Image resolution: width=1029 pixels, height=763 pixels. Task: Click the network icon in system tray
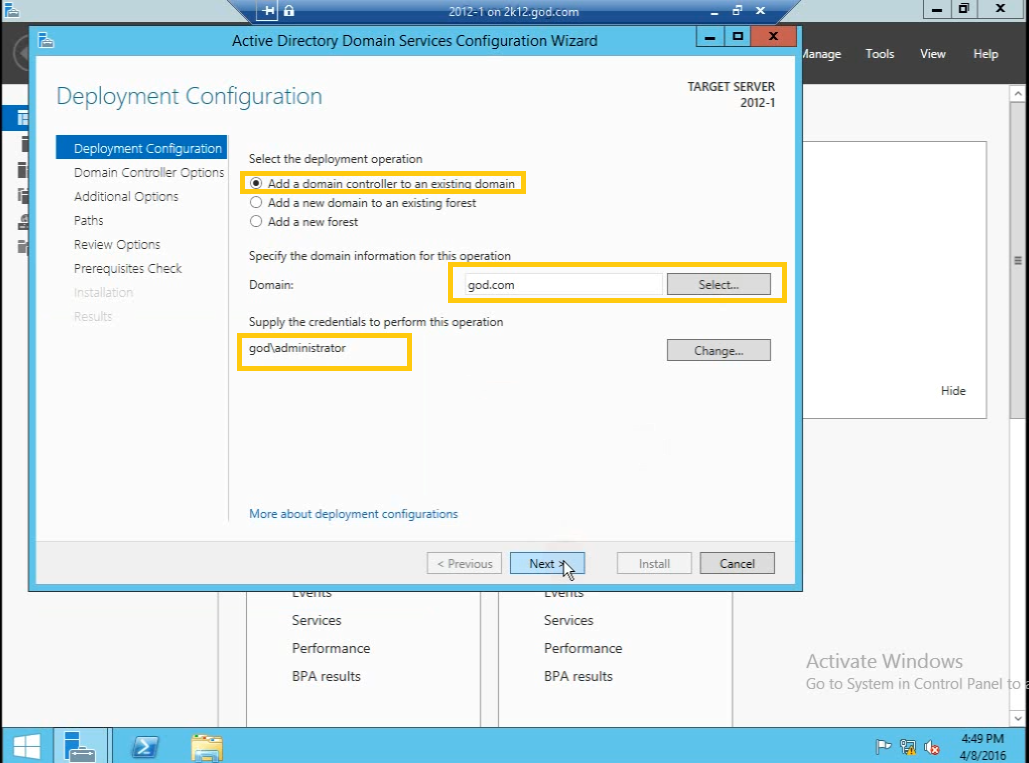[x=908, y=747]
